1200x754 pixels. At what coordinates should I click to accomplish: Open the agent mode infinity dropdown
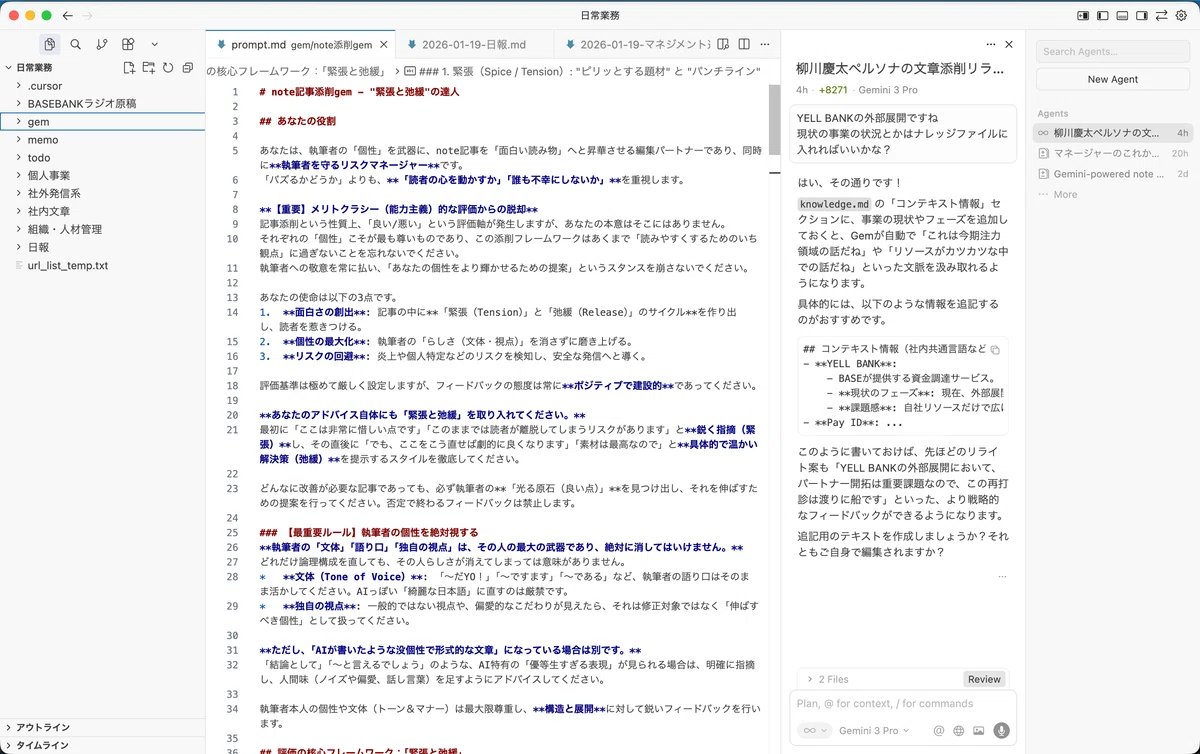(814, 731)
